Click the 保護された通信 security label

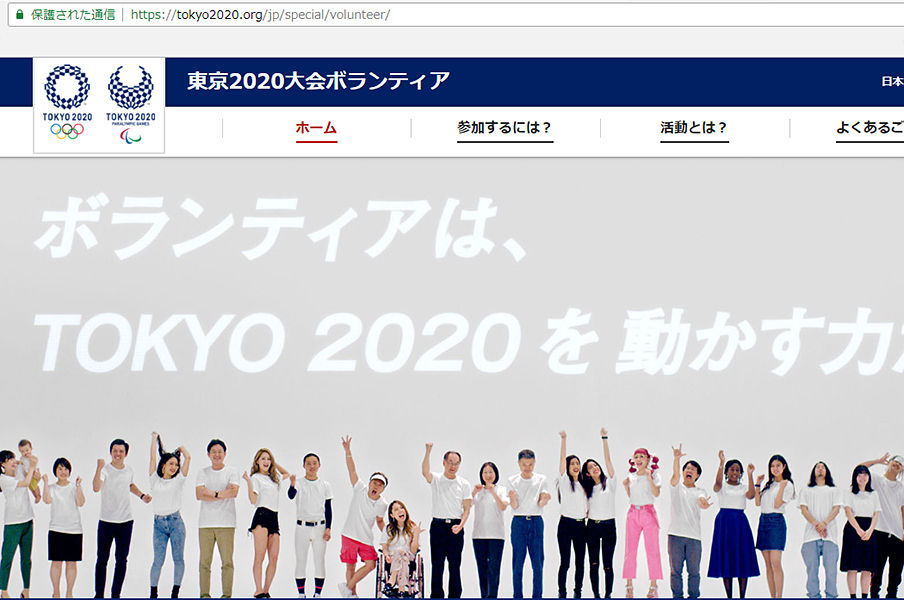[x=73, y=14]
